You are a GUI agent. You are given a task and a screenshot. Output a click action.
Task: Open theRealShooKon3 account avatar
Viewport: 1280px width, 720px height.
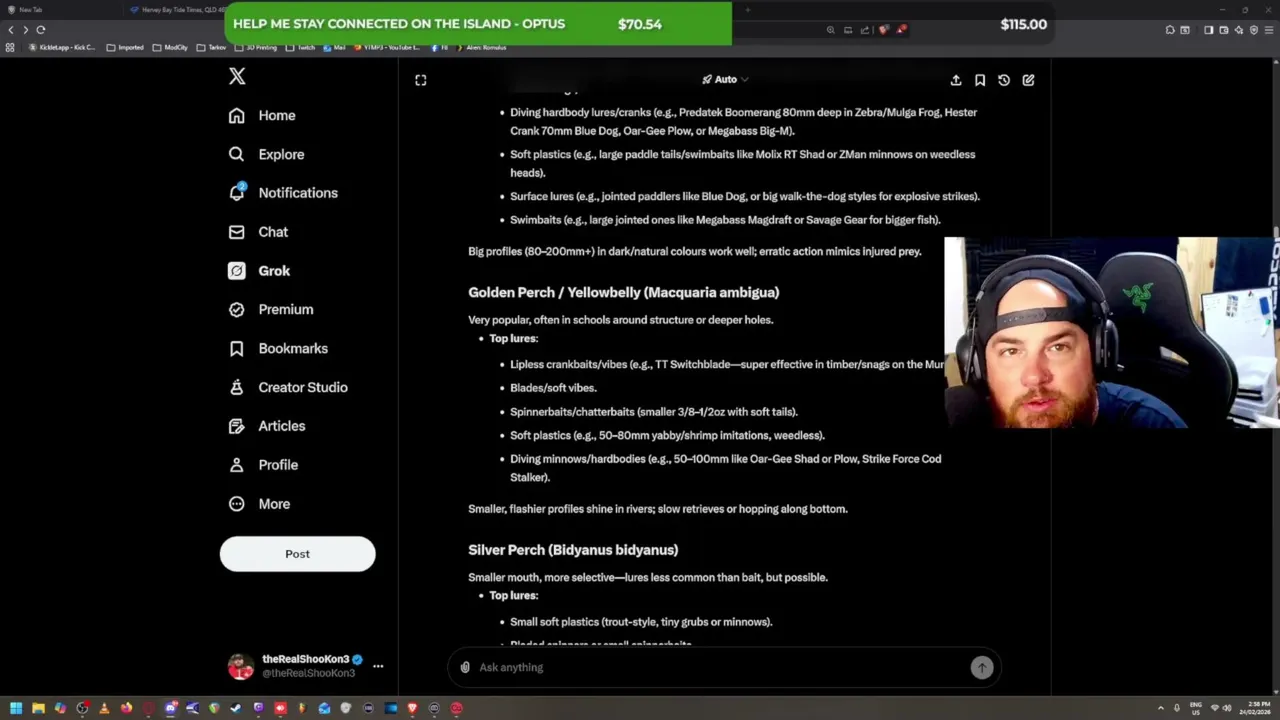tap(241, 666)
